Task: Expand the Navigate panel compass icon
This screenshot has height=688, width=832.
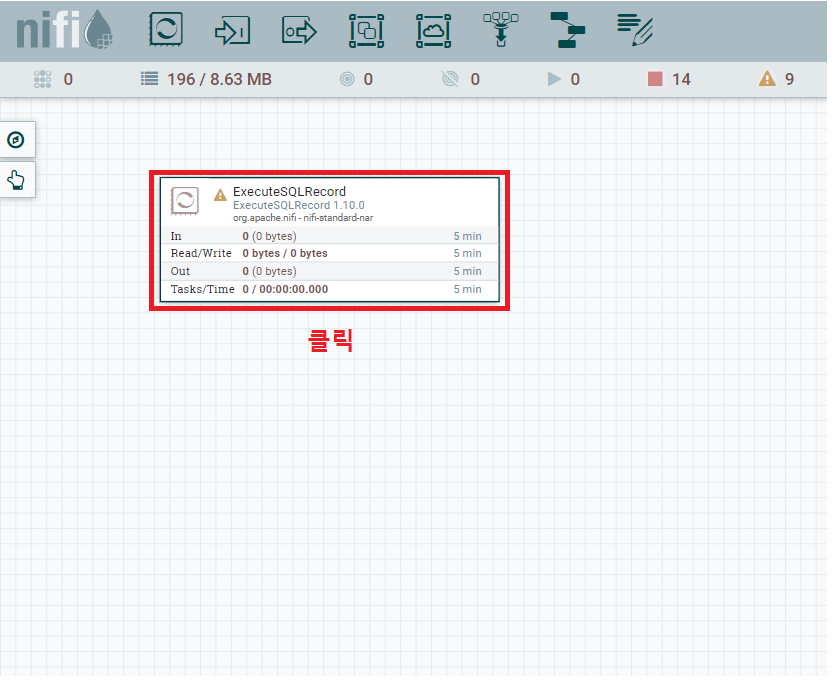Action: (x=15, y=140)
